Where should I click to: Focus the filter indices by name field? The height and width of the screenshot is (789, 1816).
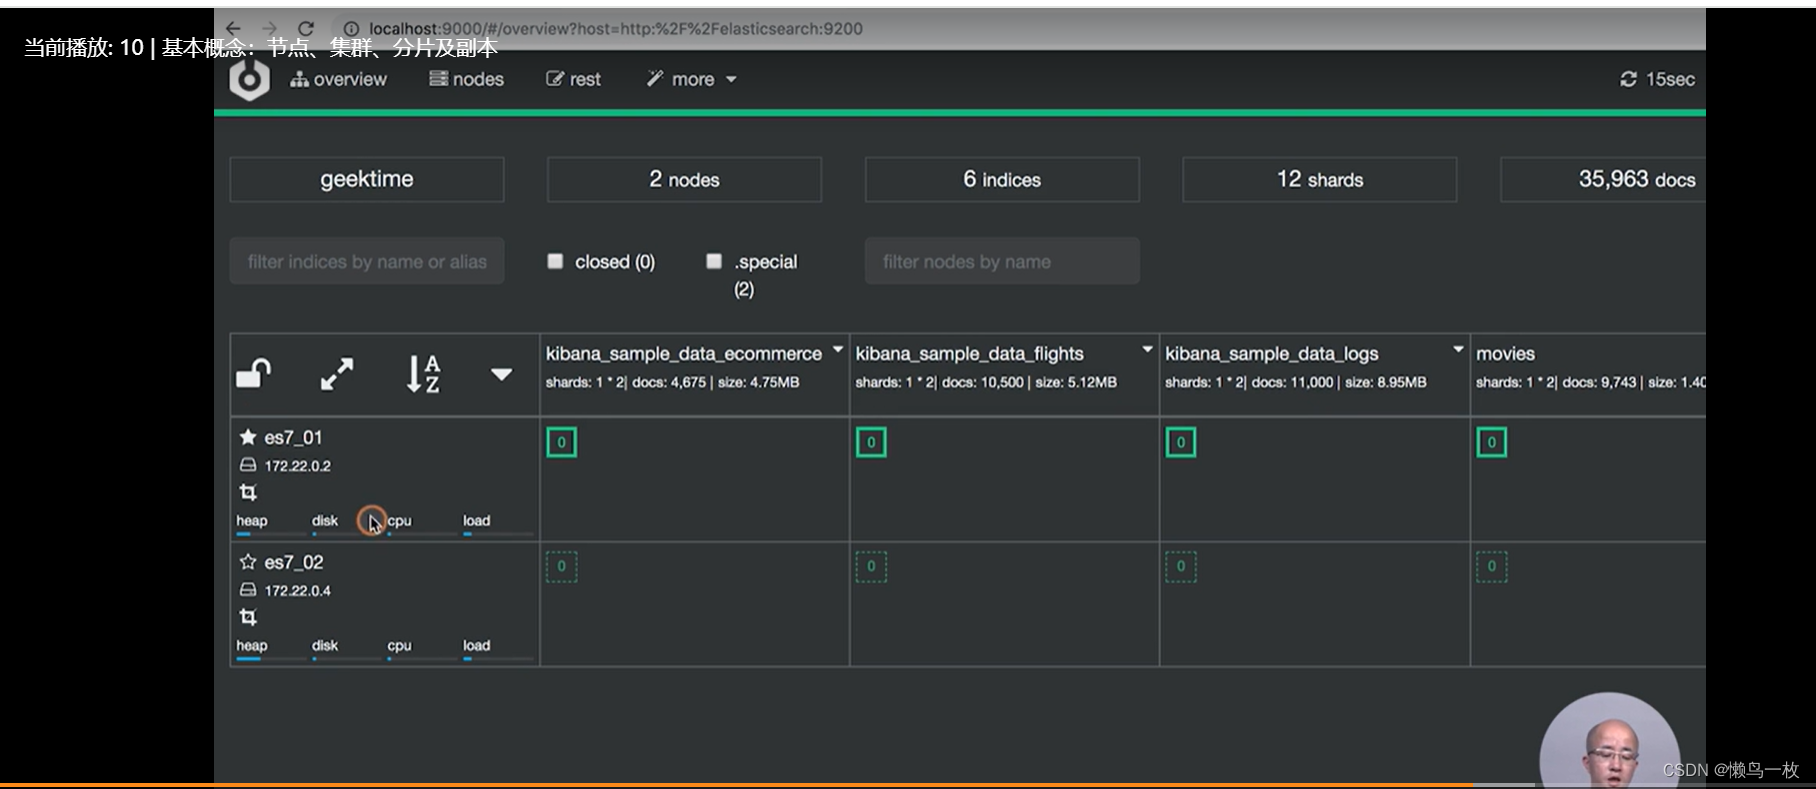[x=367, y=261]
